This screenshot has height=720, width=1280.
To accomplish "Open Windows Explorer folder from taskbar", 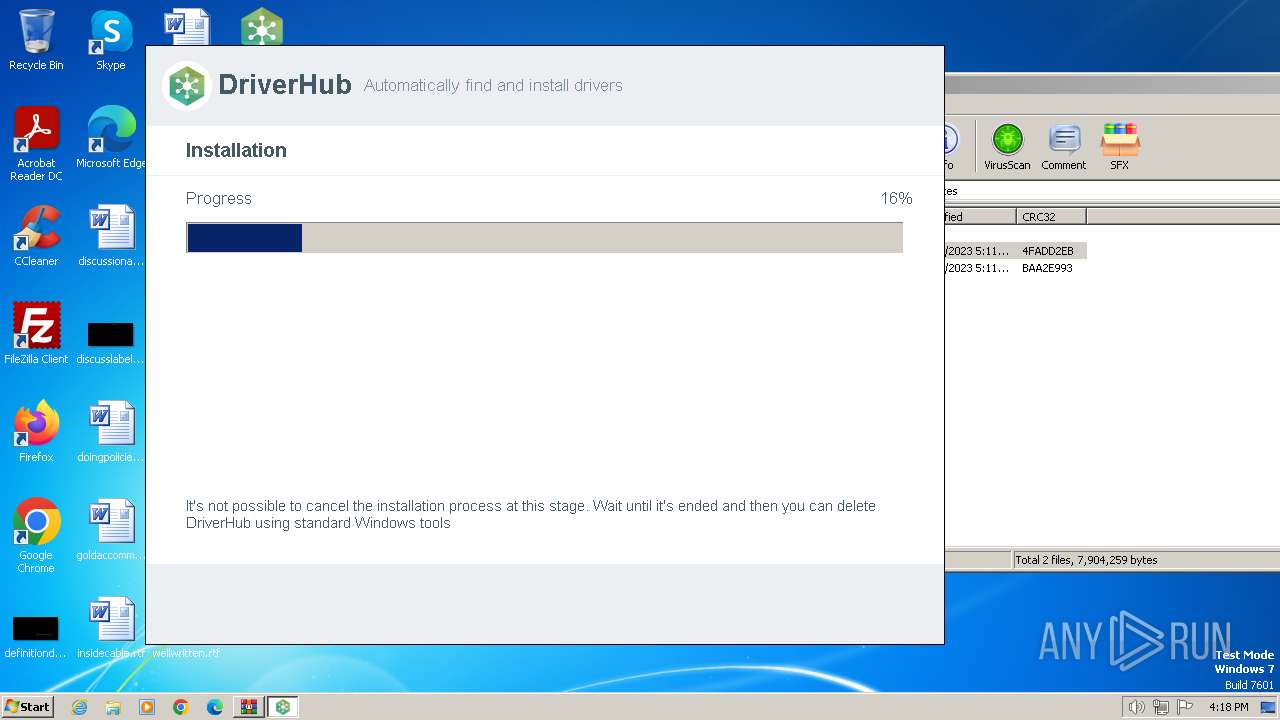I will coord(113,707).
